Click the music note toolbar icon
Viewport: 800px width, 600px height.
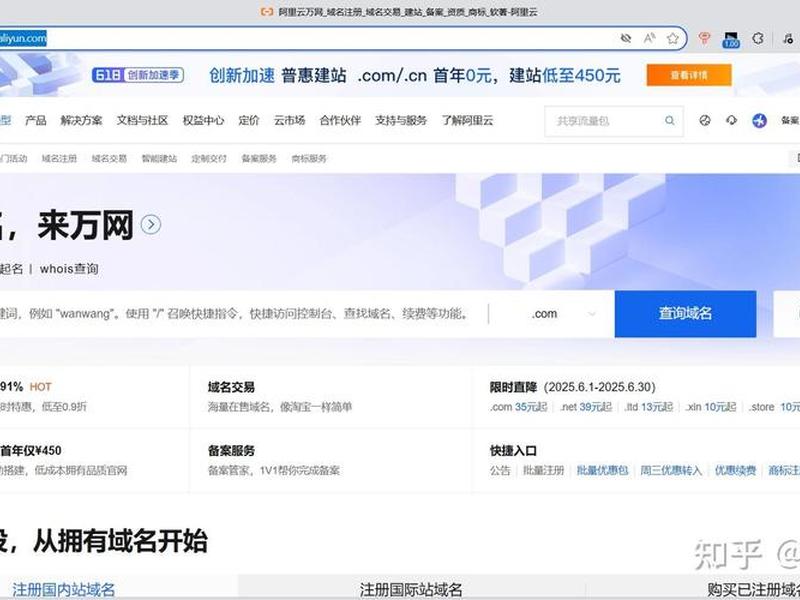pos(788,38)
